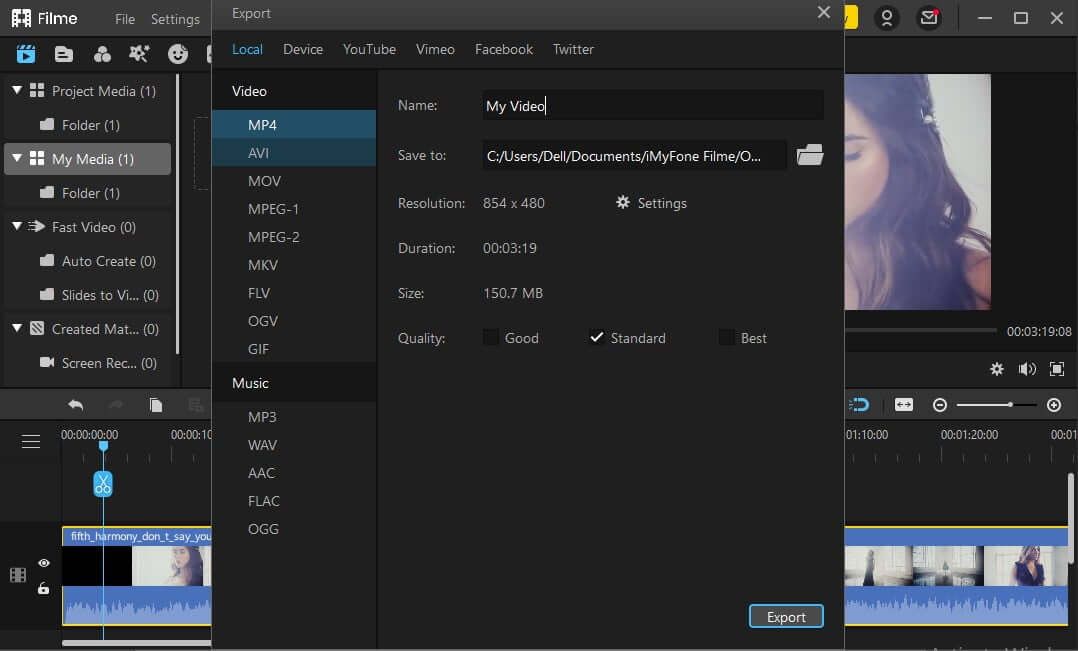Select the Local export tab
The image size is (1078, 651).
[248, 49]
